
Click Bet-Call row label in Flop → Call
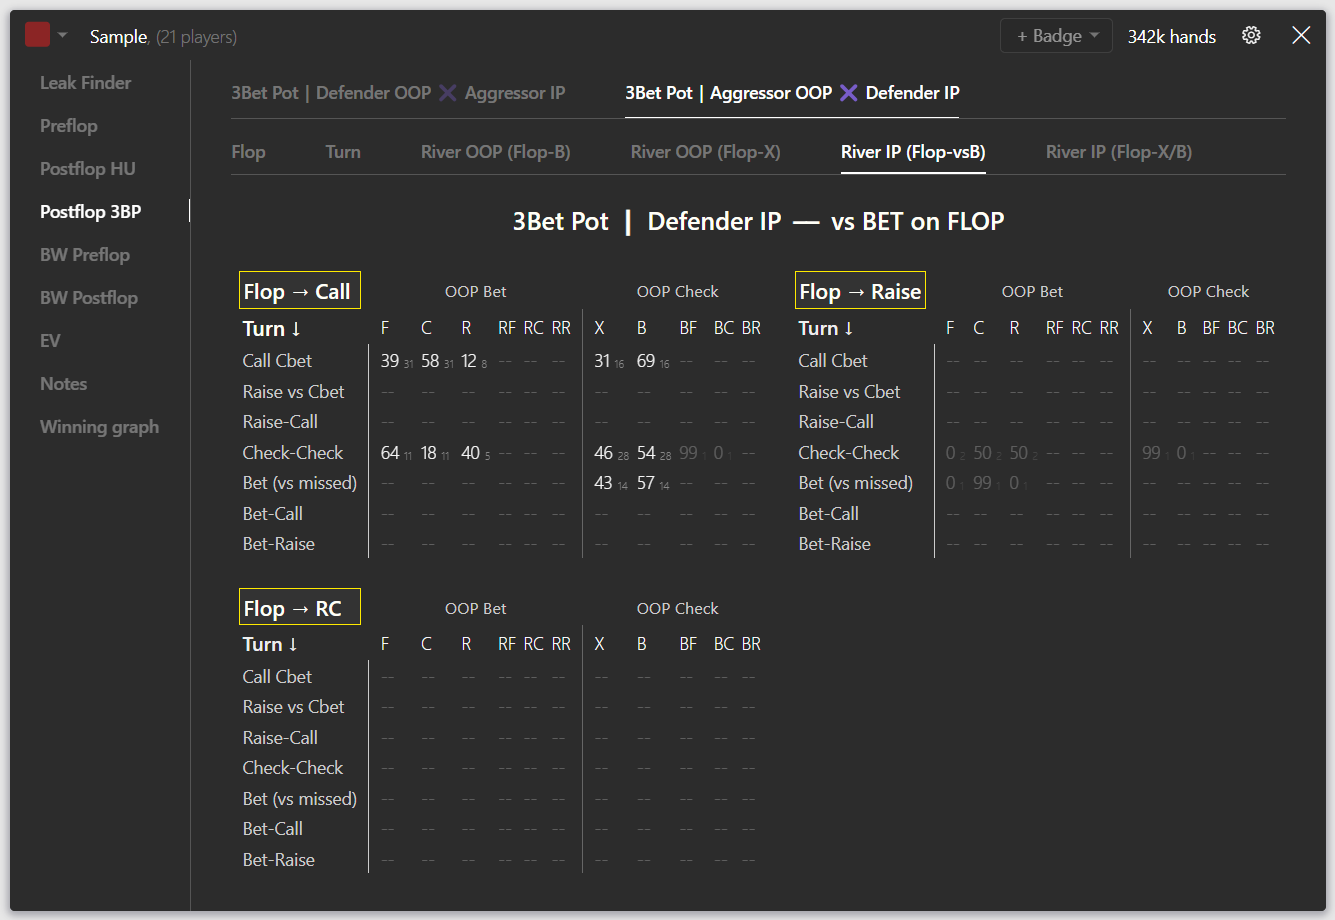point(272,514)
